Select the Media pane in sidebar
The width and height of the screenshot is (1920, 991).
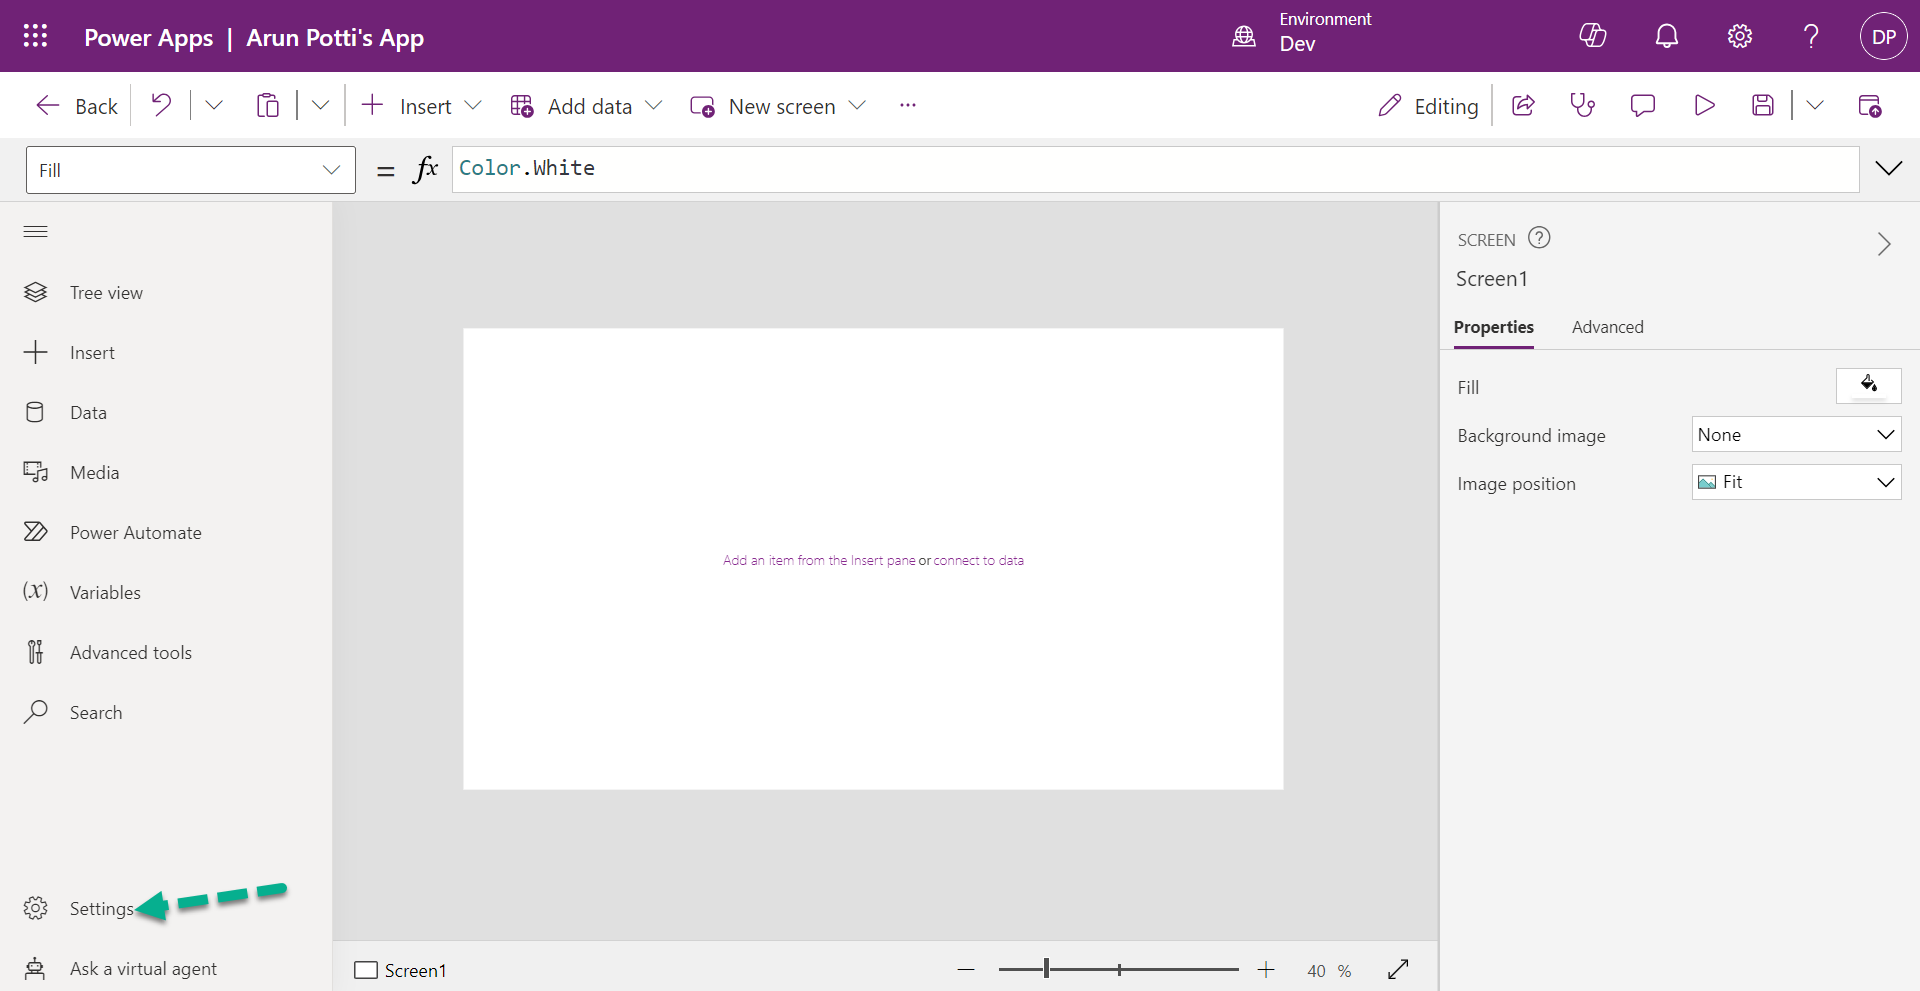click(x=97, y=472)
